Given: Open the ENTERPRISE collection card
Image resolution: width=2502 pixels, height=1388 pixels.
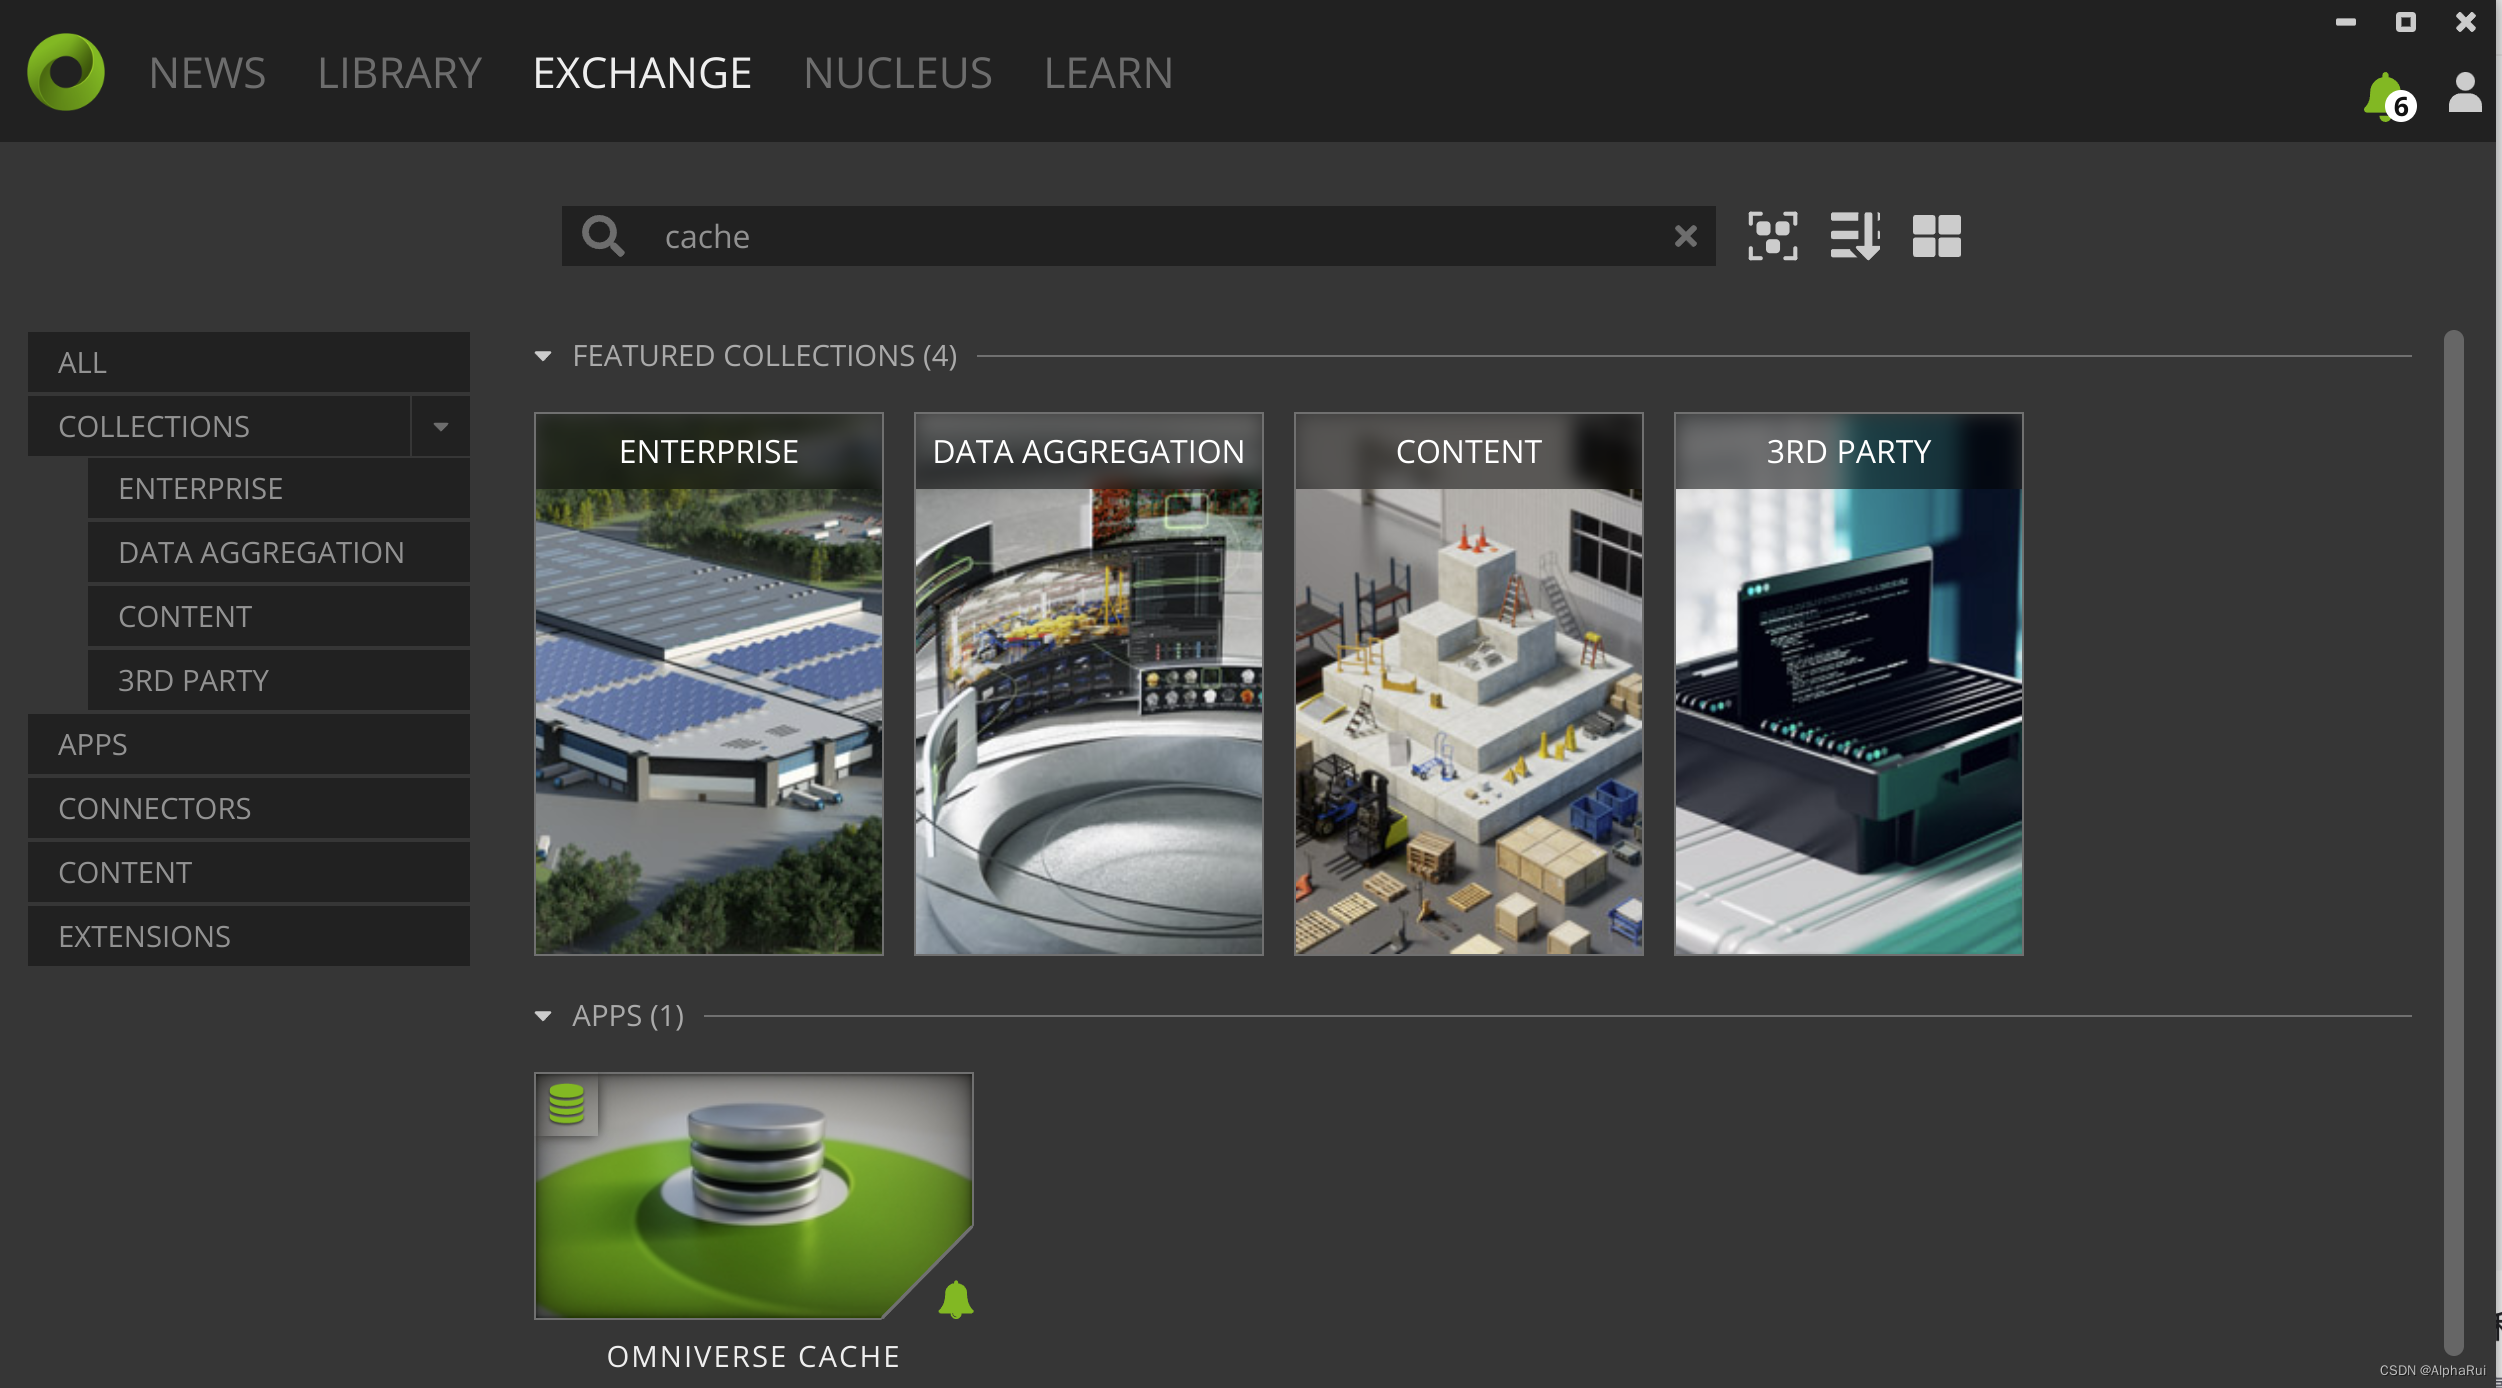Looking at the screenshot, I should point(709,684).
